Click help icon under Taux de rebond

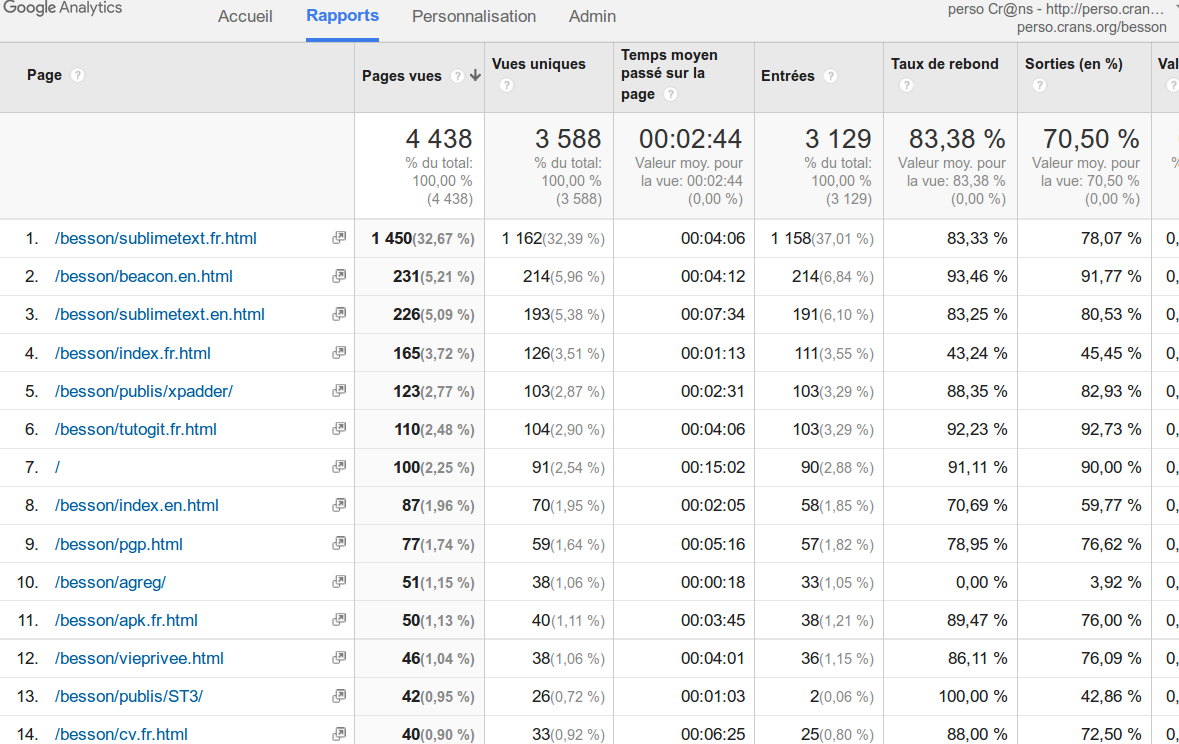tap(905, 86)
